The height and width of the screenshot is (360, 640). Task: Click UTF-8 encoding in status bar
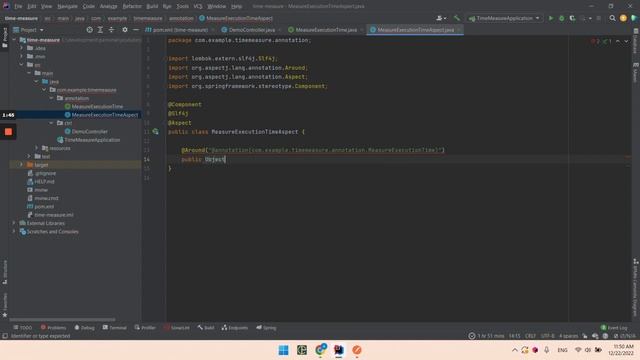[x=547, y=336]
